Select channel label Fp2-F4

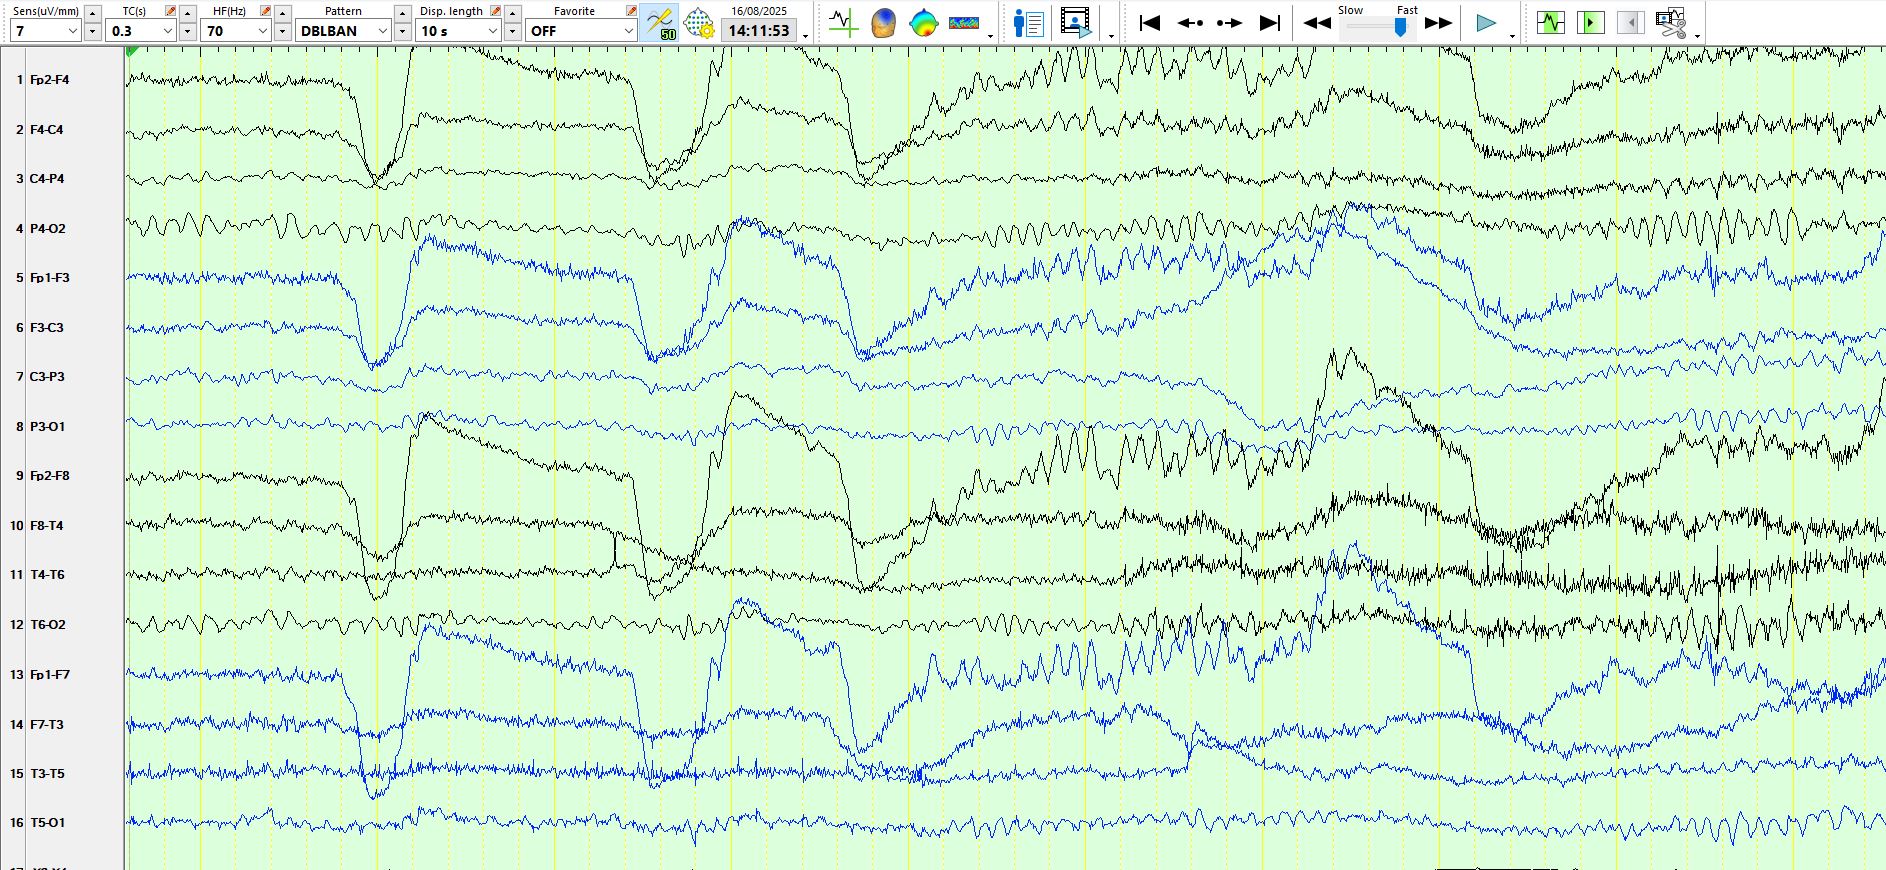pos(50,80)
